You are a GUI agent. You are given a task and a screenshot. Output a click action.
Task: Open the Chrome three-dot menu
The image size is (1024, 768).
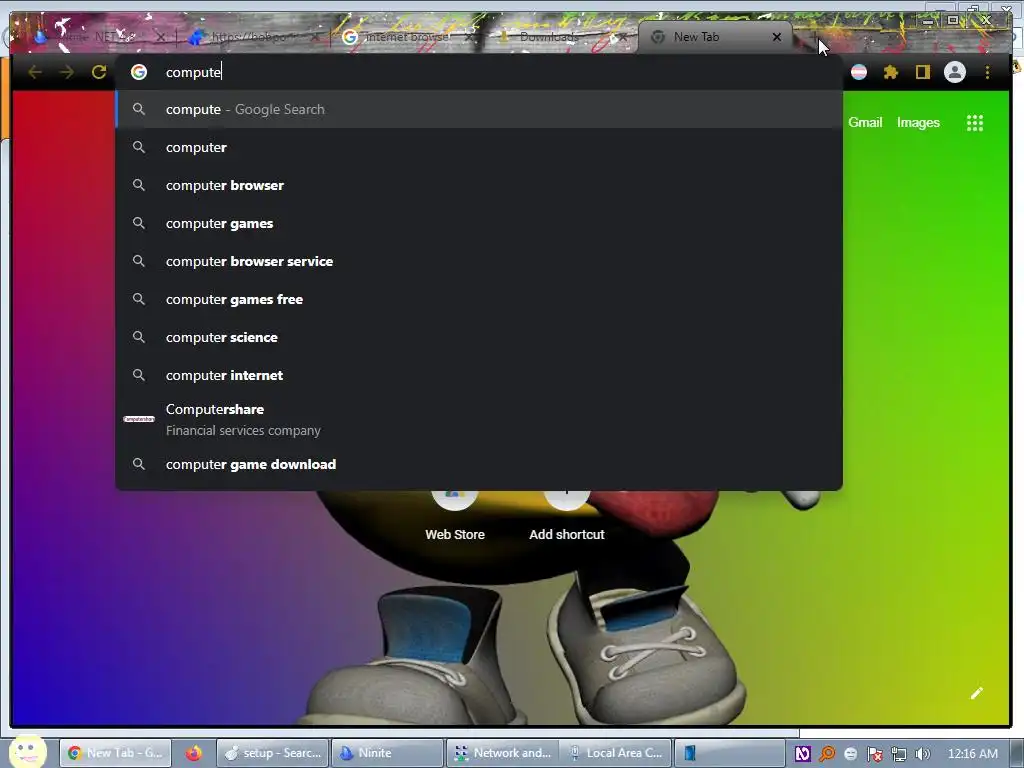point(987,72)
